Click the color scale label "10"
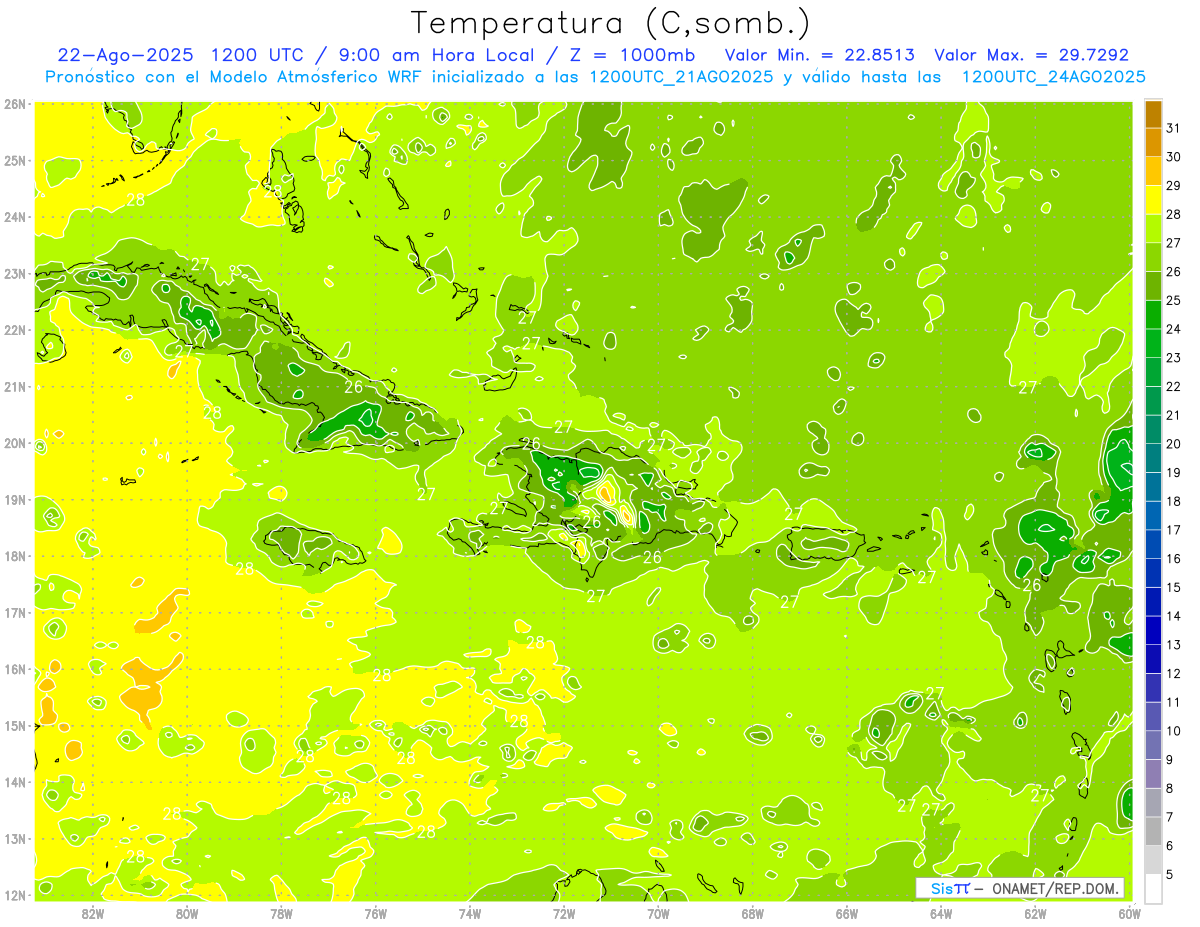 tap(1173, 731)
